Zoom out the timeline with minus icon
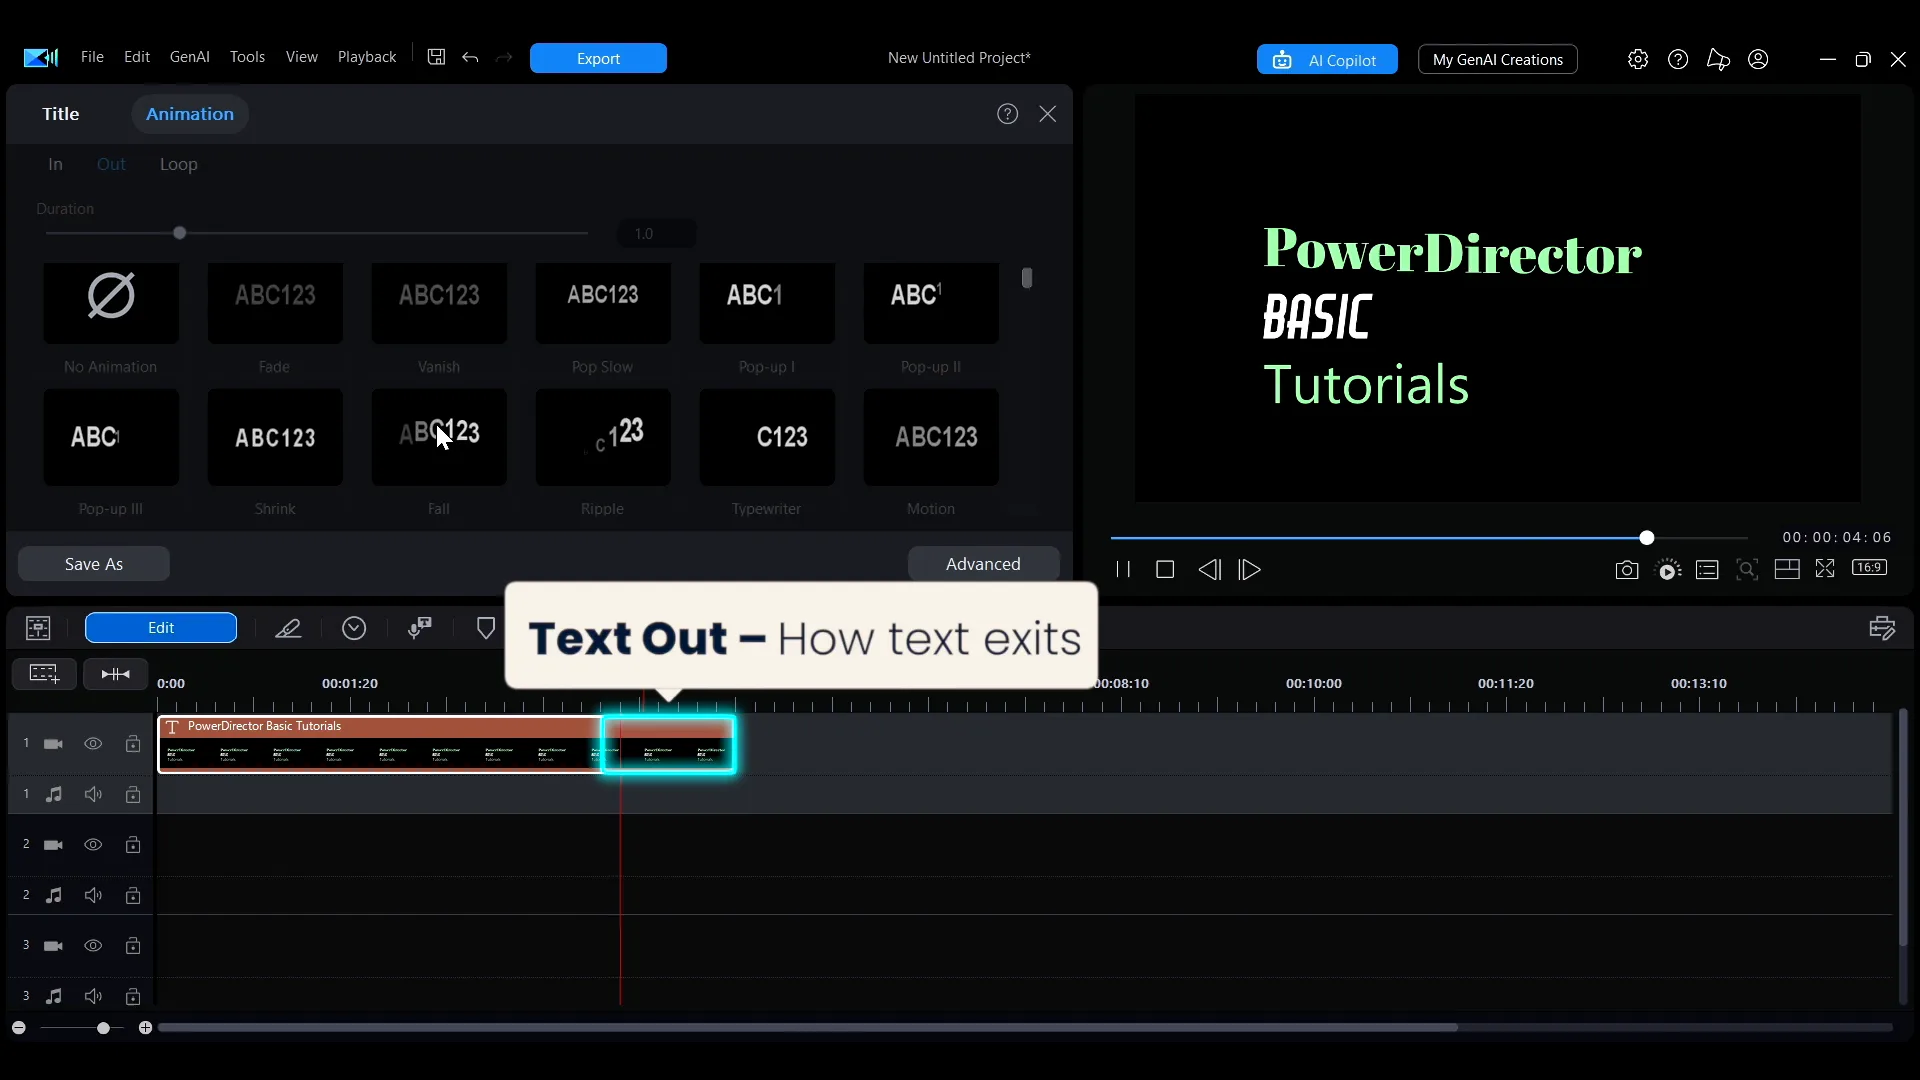Image resolution: width=1920 pixels, height=1080 pixels. click(x=19, y=1028)
